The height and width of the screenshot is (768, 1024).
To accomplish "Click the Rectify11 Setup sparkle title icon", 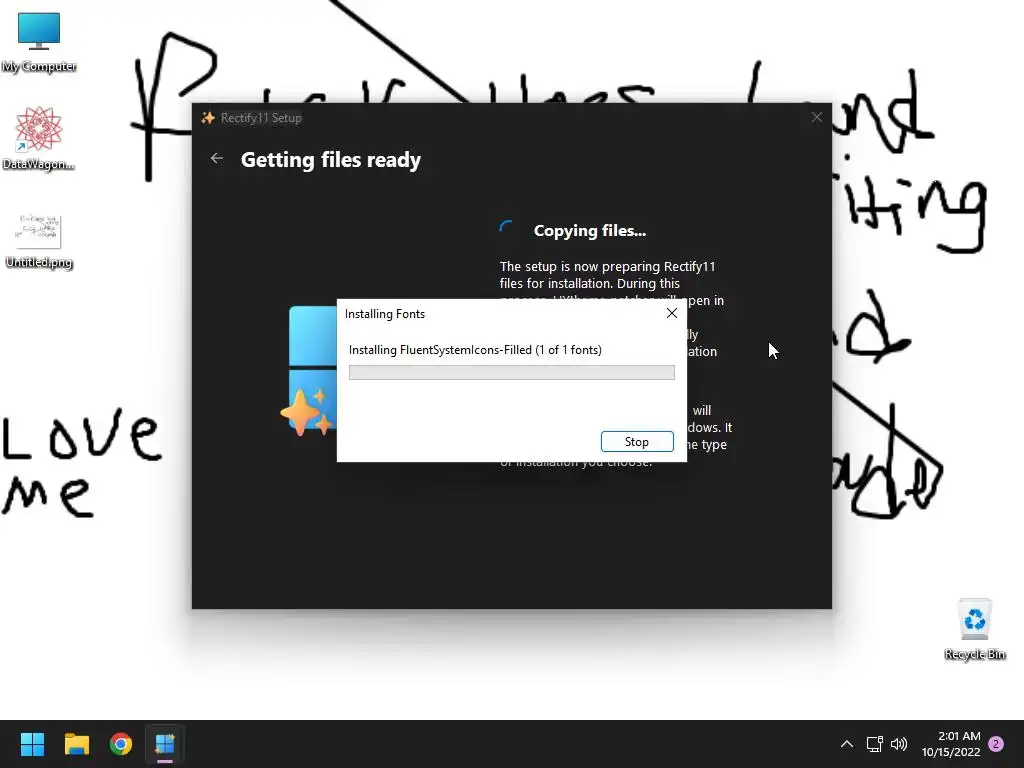I will coord(208,118).
